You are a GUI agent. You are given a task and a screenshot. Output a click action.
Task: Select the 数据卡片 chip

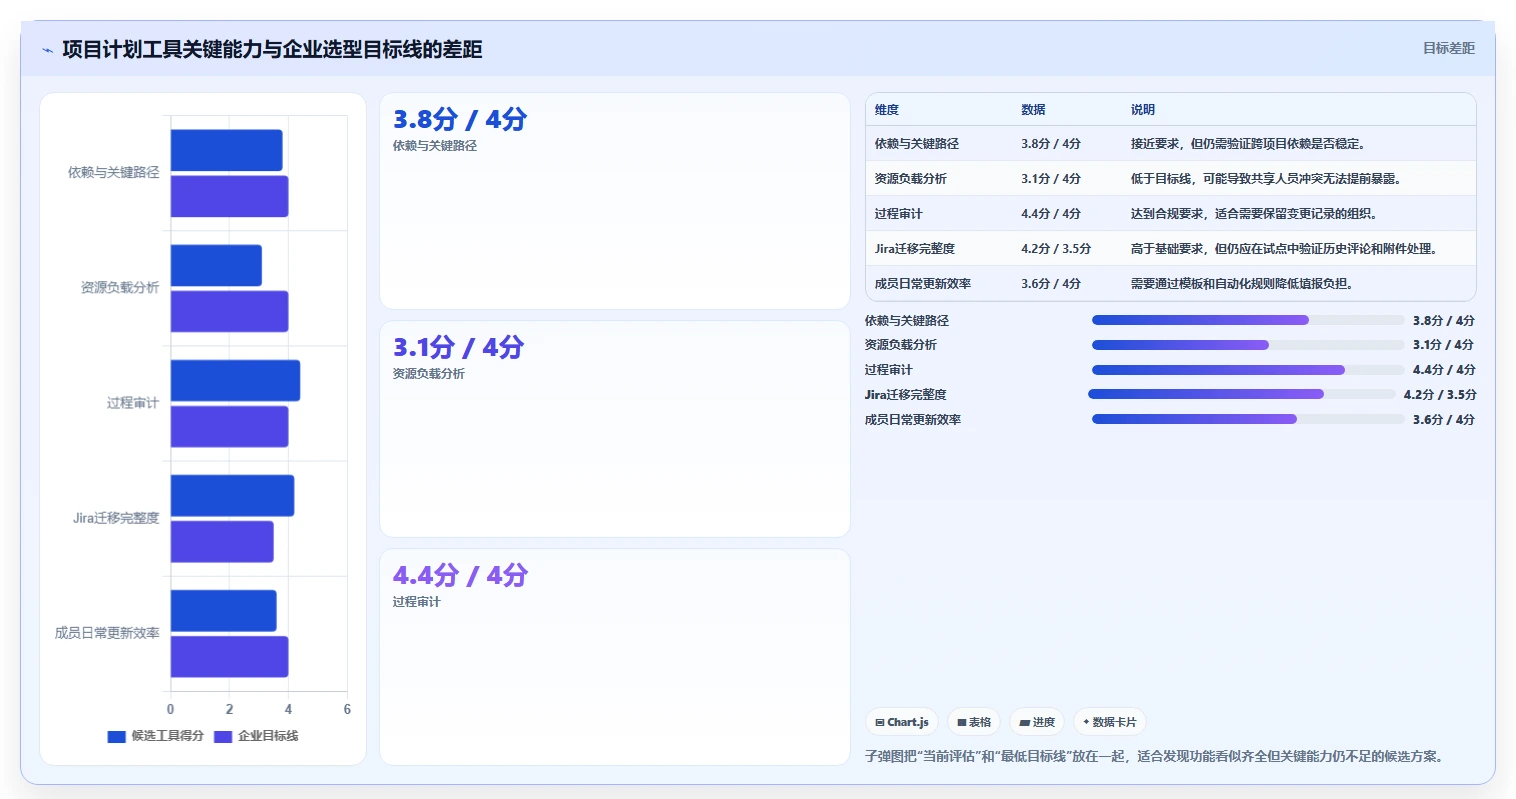point(1110,722)
